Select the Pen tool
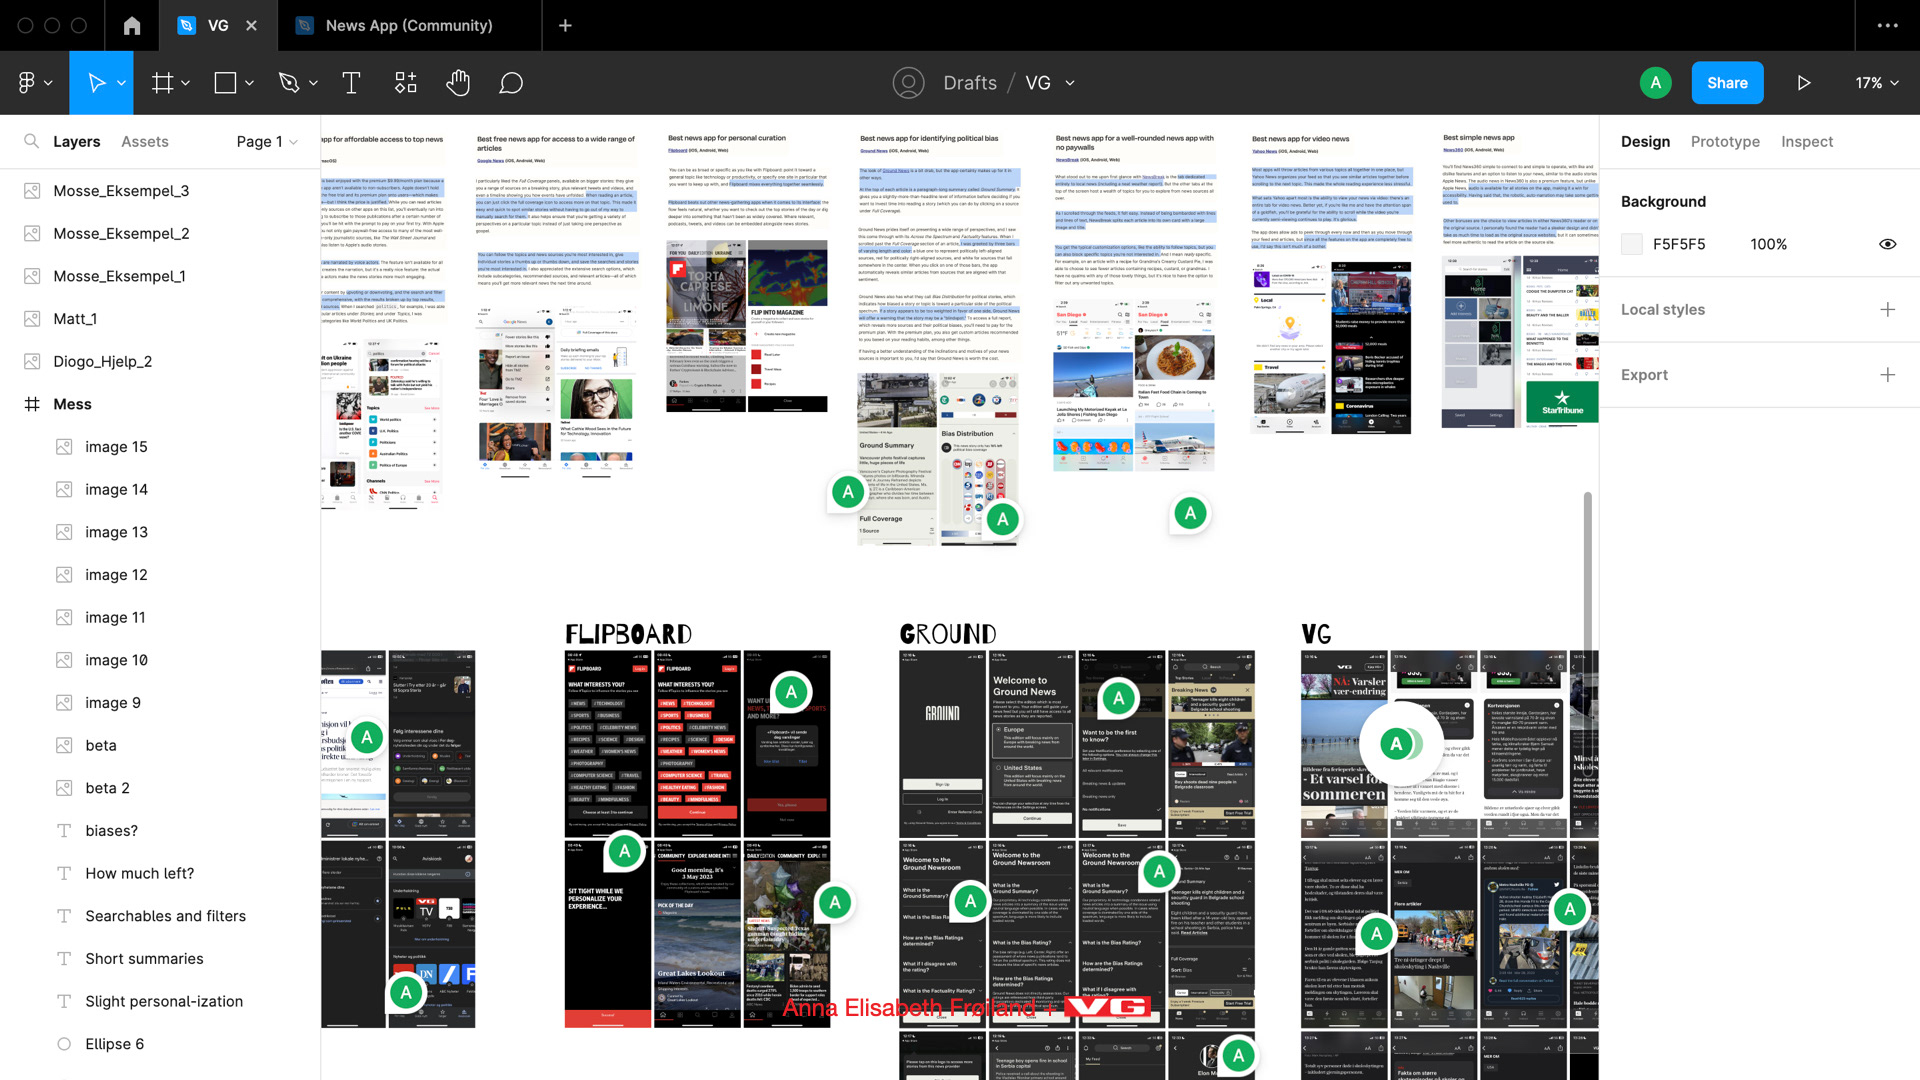This screenshot has width=1920, height=1080. 289,83
